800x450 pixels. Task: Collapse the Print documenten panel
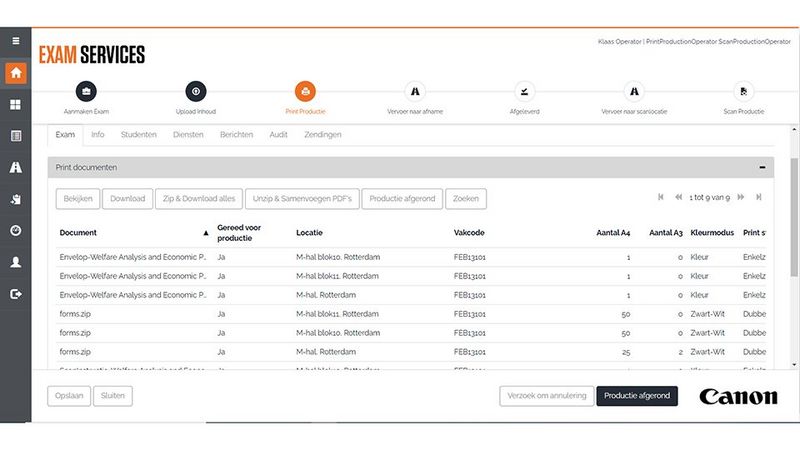762,168
